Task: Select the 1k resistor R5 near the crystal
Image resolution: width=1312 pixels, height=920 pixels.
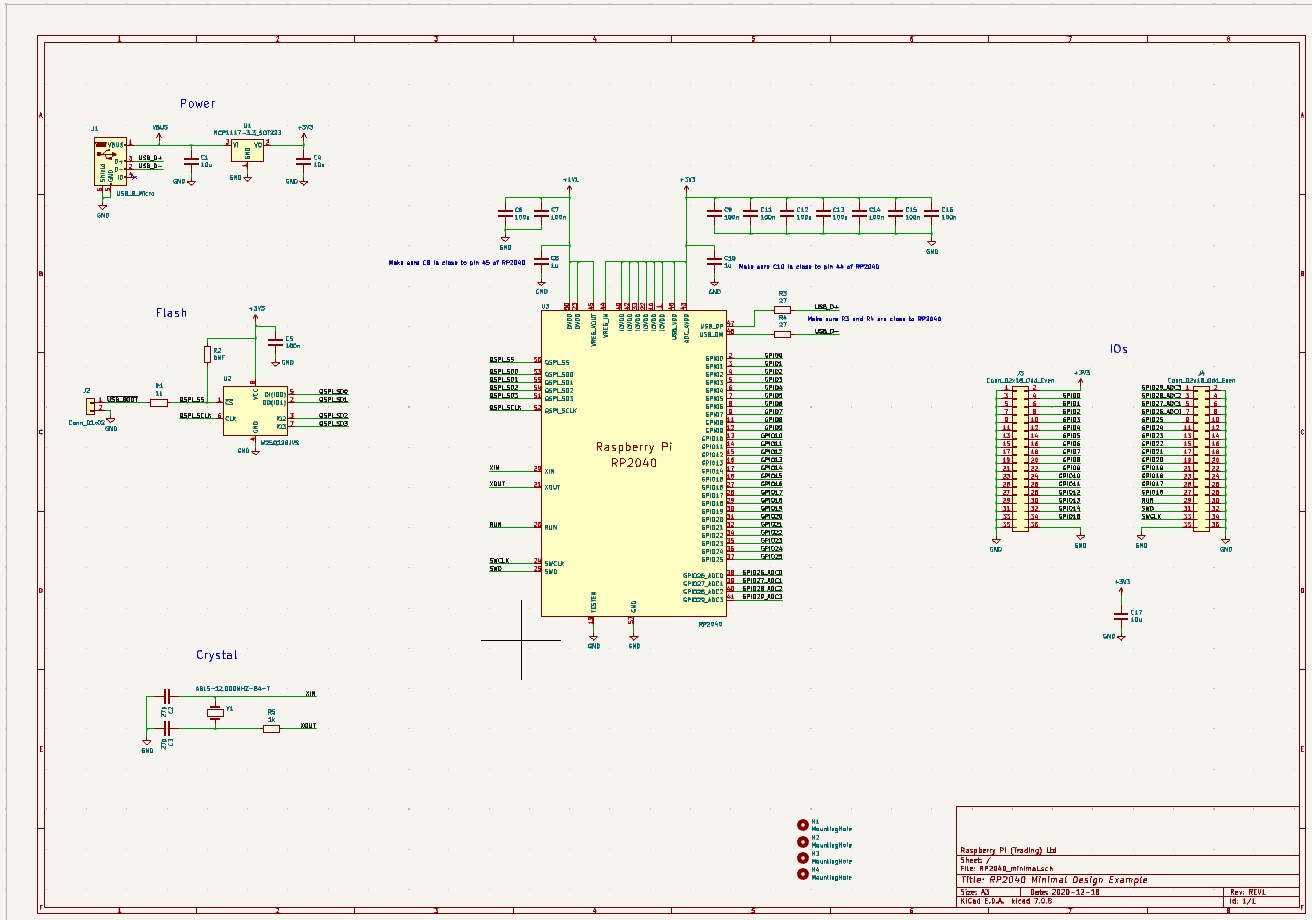Action: tap(271, 729)
